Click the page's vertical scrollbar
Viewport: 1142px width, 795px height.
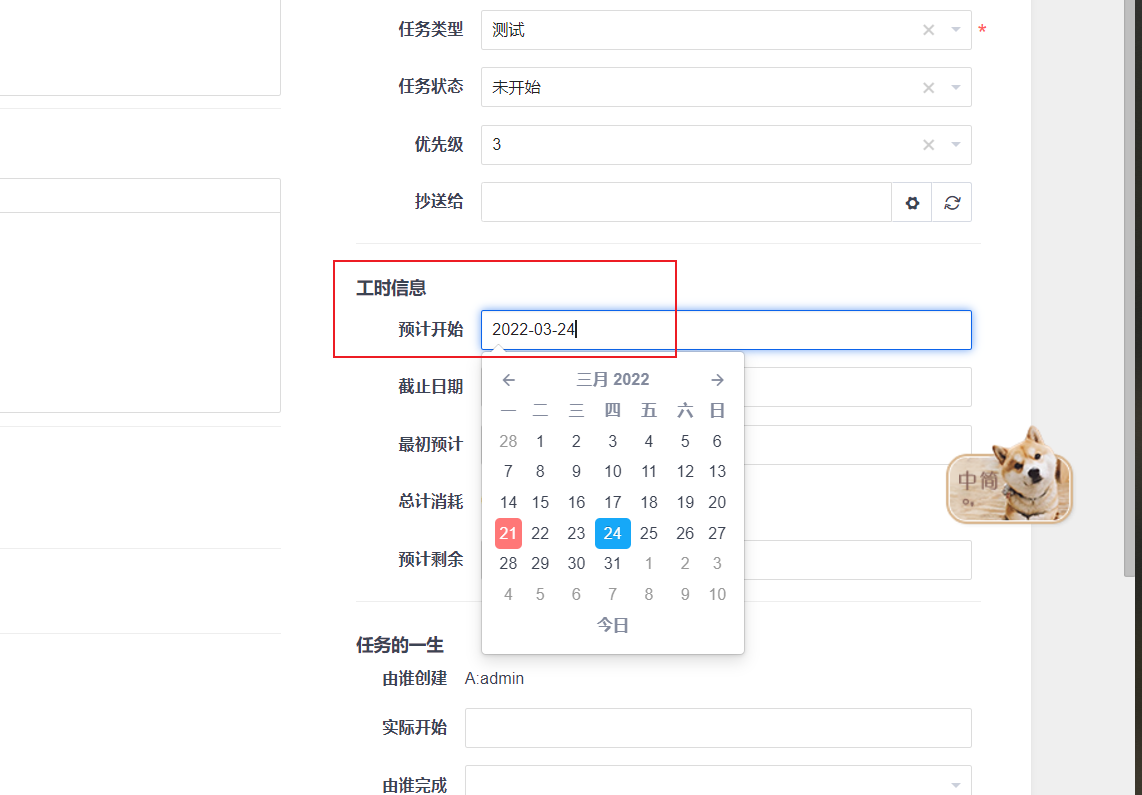(x=1130, y=288)
